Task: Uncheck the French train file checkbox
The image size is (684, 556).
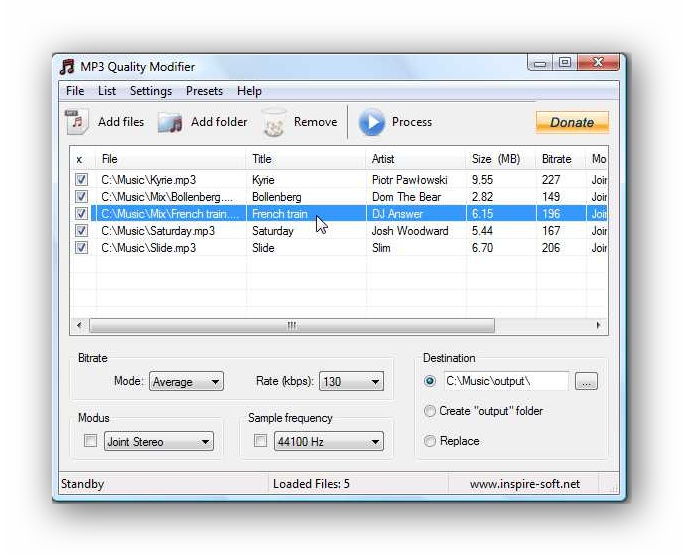Action: (x=81, y=214)
